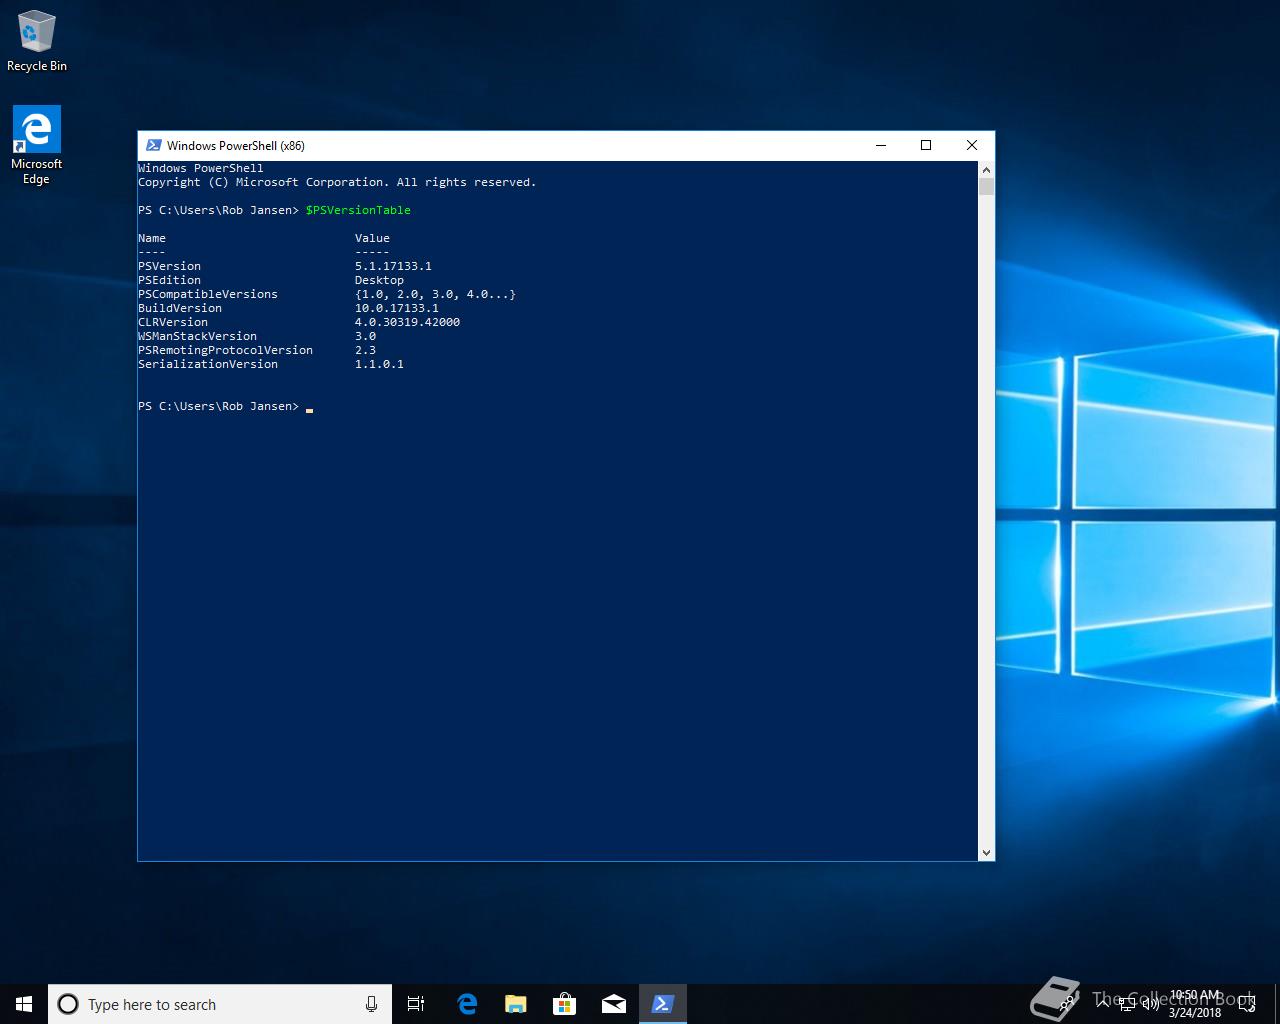Click the PowerShell scrollbar thumb
The image size is (1280, 1024).
[x=986, y=186]
